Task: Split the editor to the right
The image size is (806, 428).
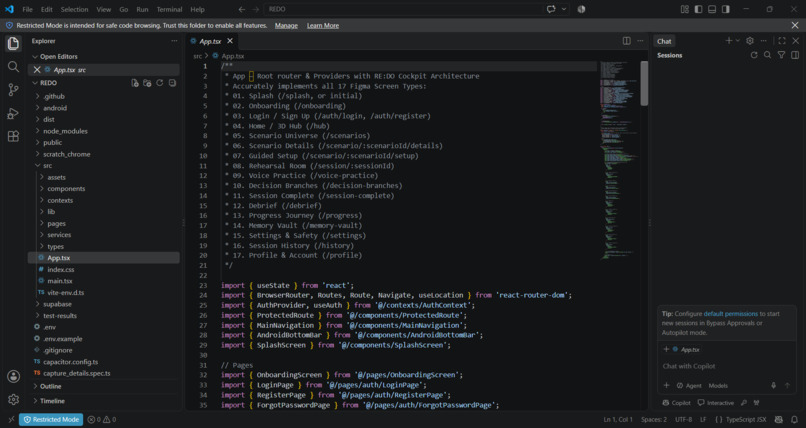Action: pyautogui.click(x=627, y=41)
